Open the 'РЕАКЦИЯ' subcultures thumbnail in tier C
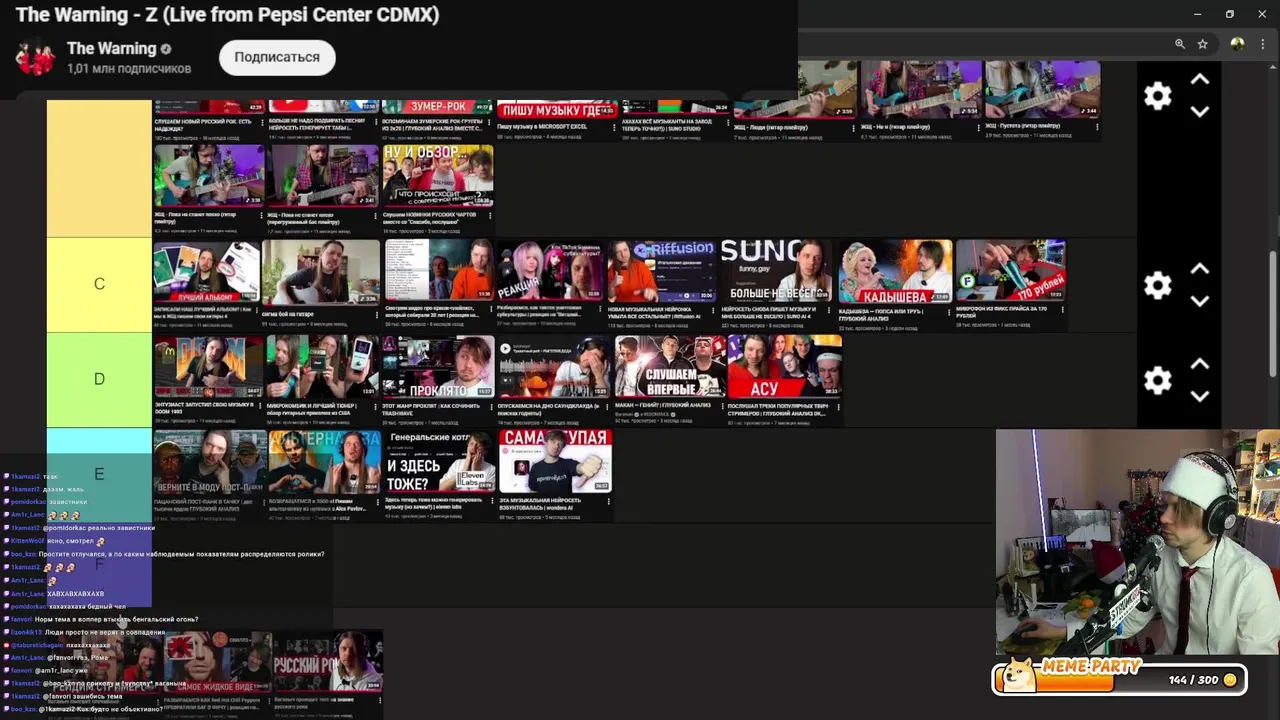The width and height of the screenshot is (1280, 720). (x=551, y=271)
